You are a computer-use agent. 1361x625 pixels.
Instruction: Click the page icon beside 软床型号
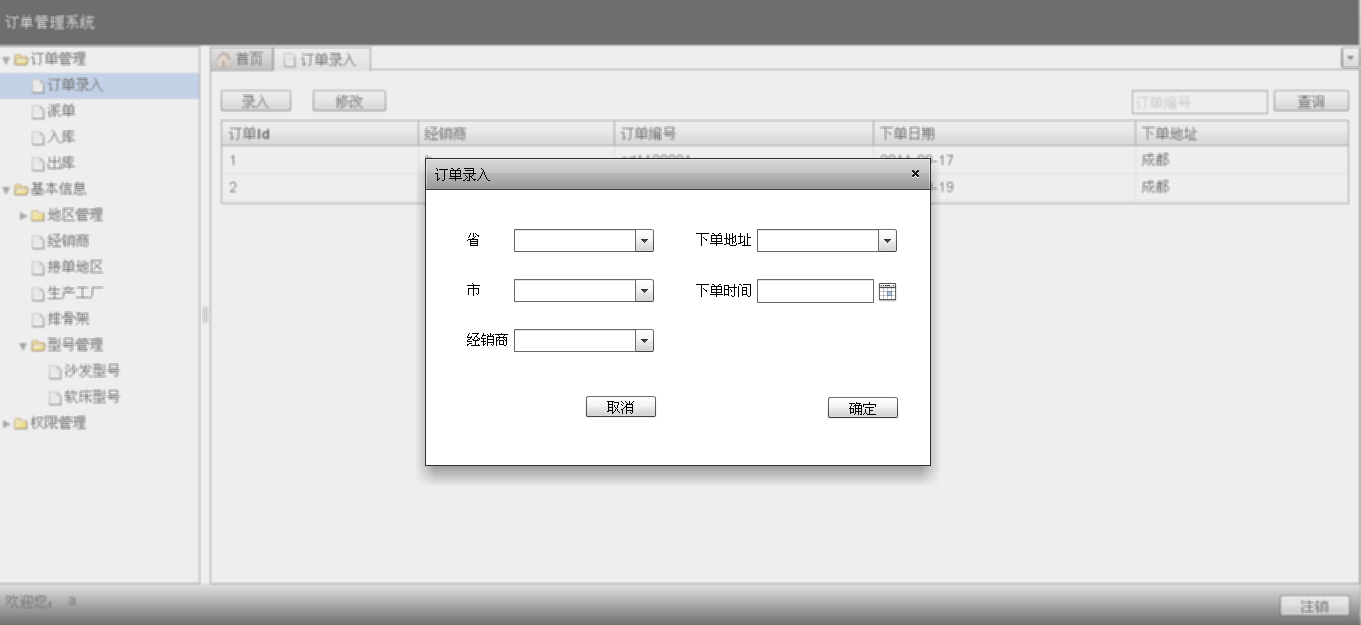point(55,398)
